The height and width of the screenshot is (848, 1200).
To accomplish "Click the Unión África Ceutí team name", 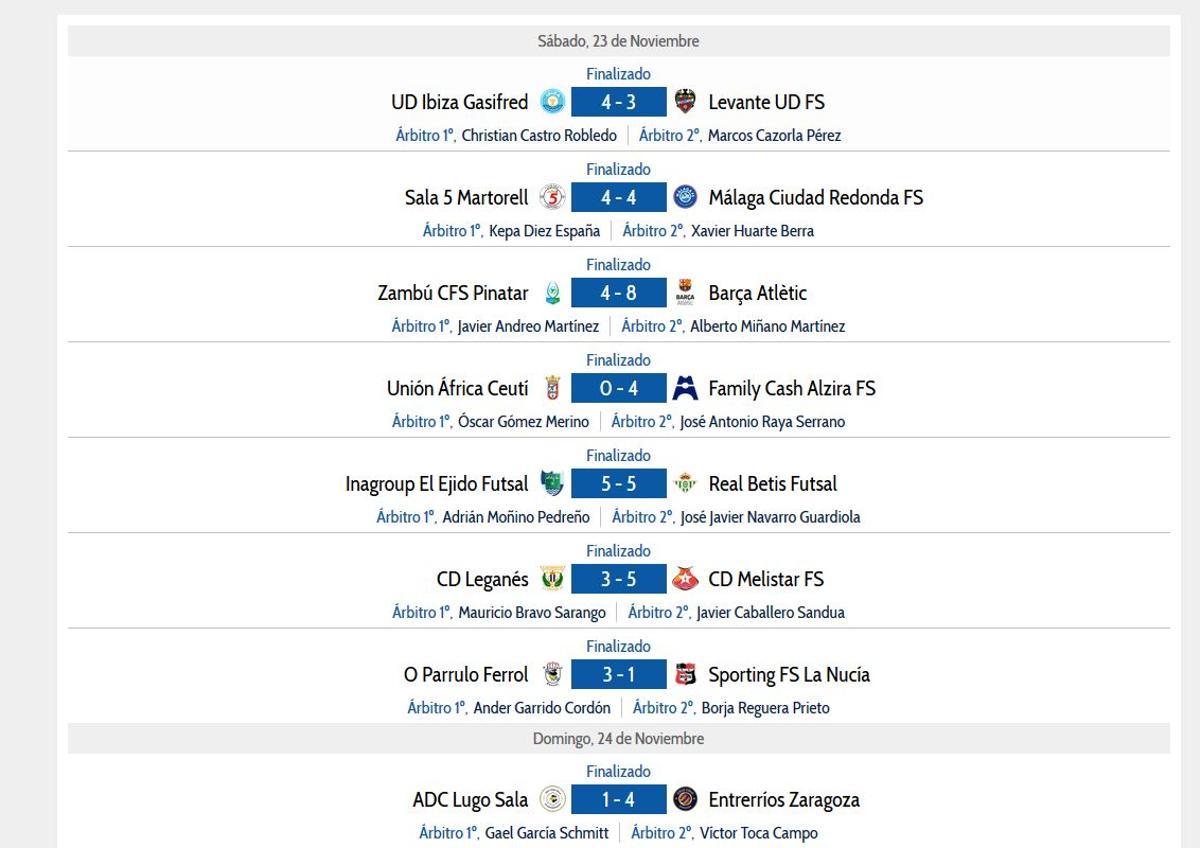I will 457,388.
